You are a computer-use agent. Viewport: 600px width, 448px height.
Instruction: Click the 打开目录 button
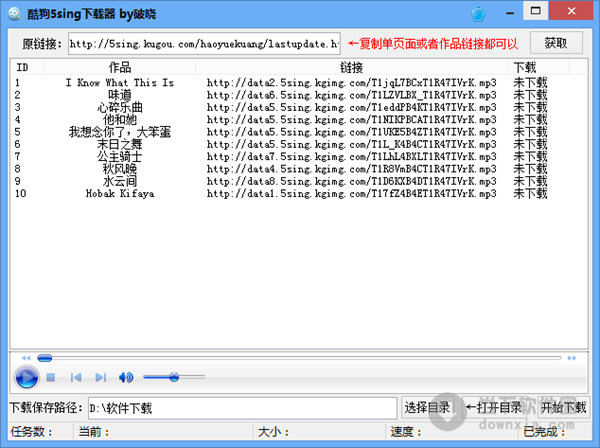tap(494, 408)
